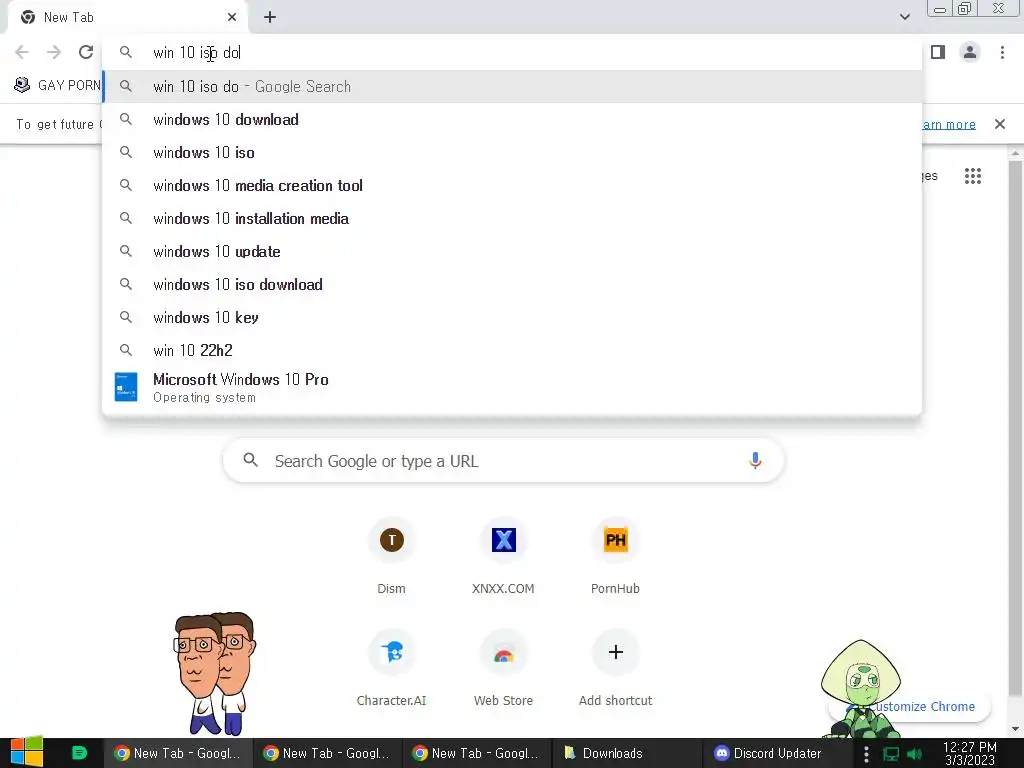
Task: Switch to third New Tab - Google taskbar window
Action: coord(476,753)
